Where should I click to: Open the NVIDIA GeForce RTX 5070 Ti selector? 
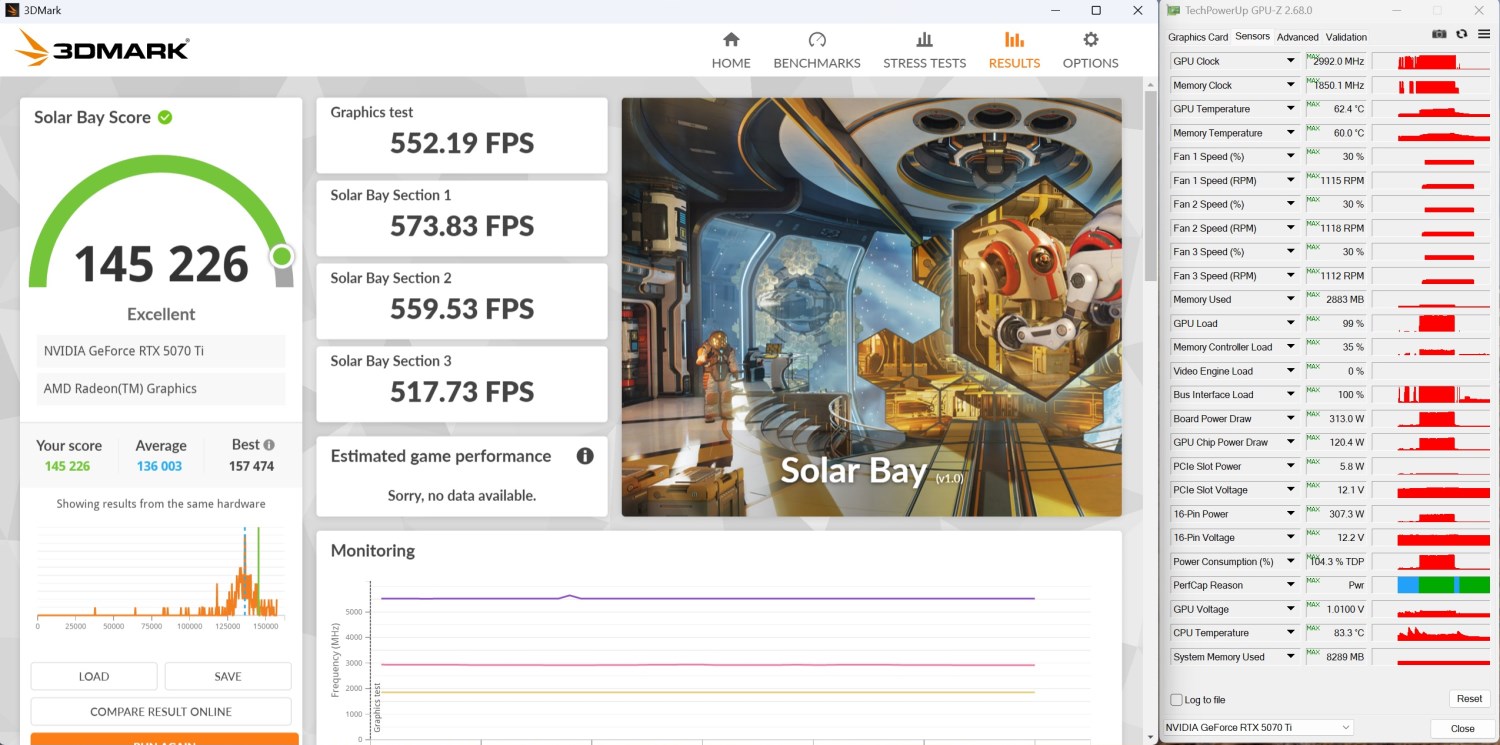coord(1259,728)
